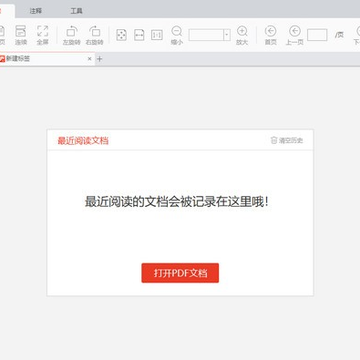Go to first page 首页
Screen dimensions: 360x360
[271, 35]
